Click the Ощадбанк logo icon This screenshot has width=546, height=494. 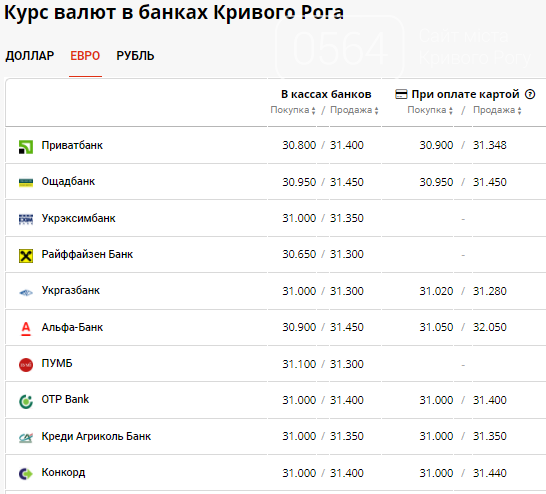point(26,182)
